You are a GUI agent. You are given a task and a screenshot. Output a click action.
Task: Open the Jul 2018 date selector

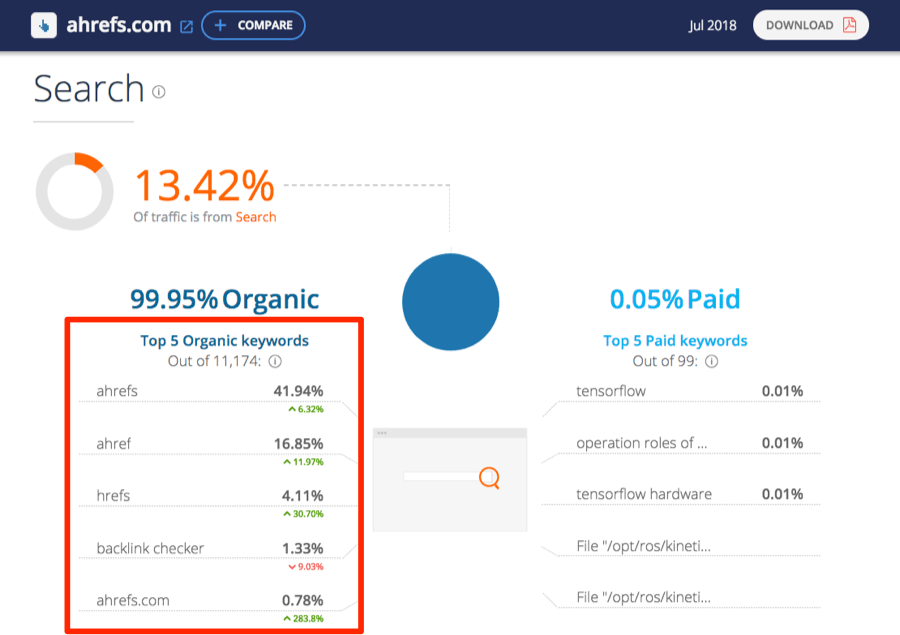712,25
